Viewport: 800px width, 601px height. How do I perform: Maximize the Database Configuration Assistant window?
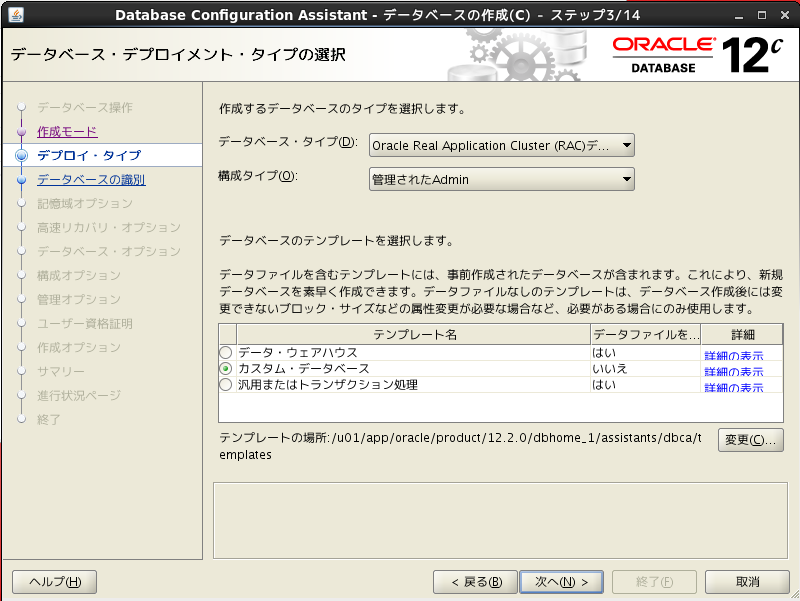[762, 15]
